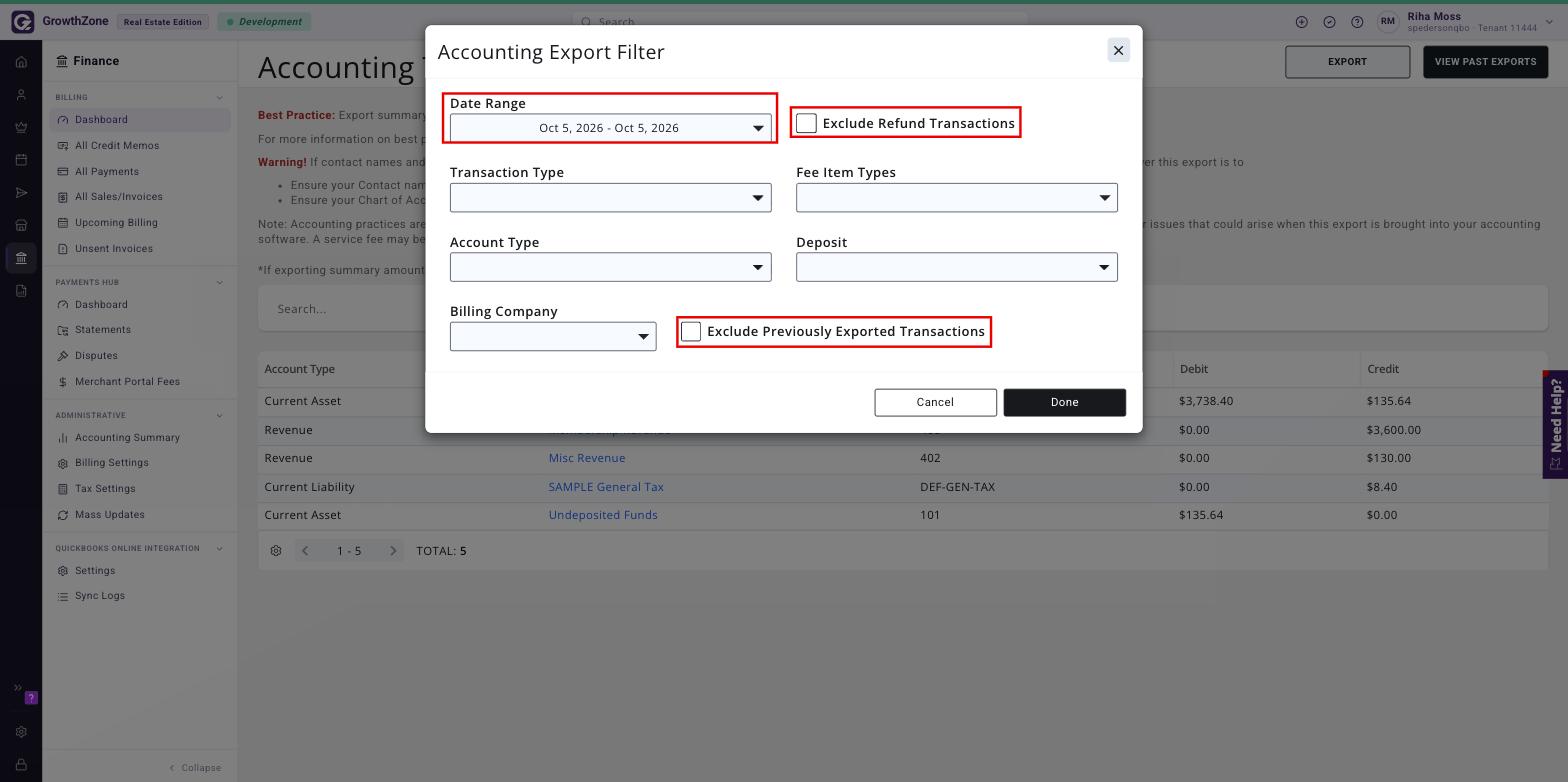The image size is (1568, 782).
Task: Collapse the BILLING section in the sidebar
Action: 219,98
